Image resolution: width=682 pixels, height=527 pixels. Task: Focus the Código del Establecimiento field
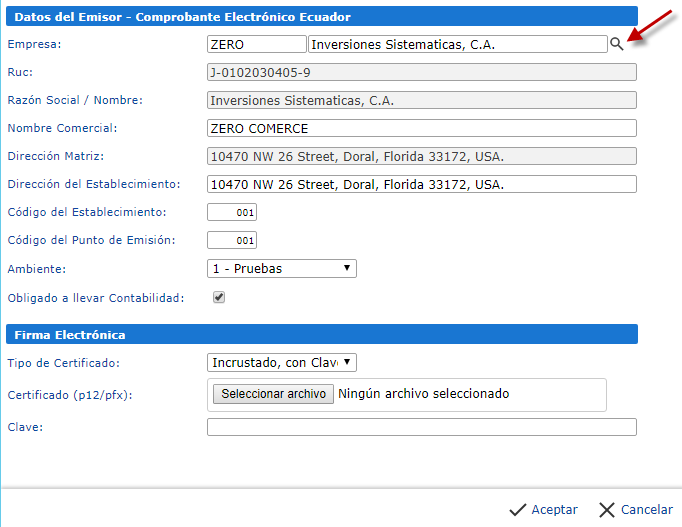[x=232, y=213]
